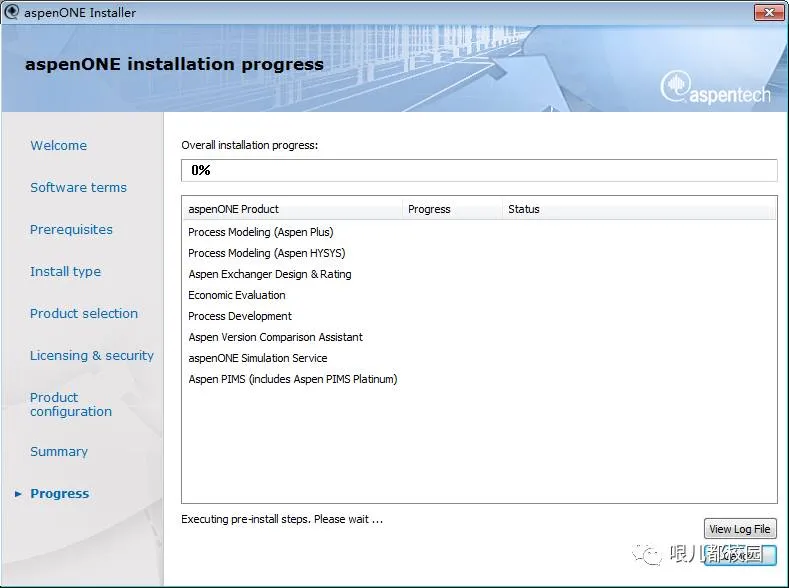Image resolution: width=789 pixels, height=588 pixels.
Task: Click the arrow marker beside Progress
Action: pos(18,494)
